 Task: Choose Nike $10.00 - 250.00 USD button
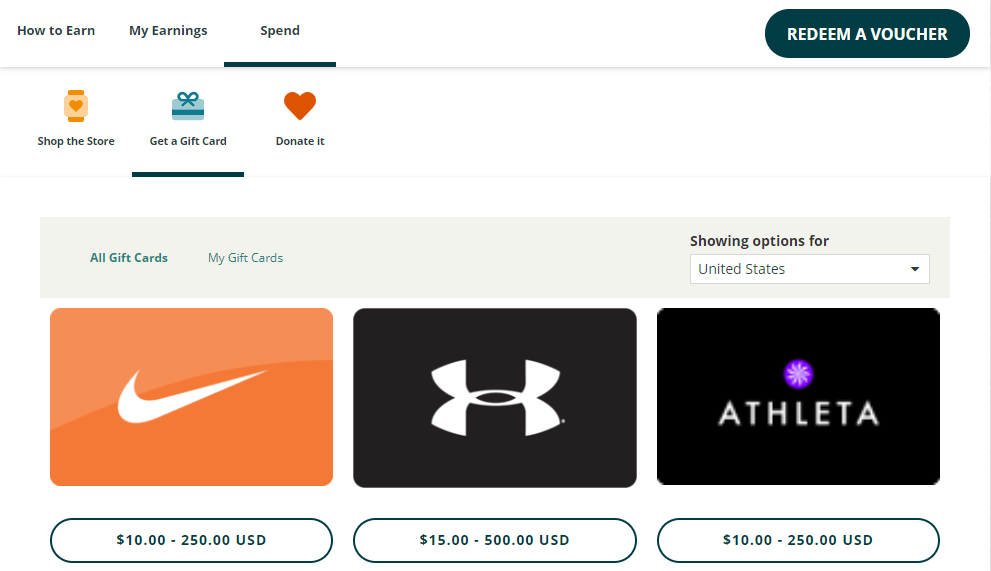coord(191,540)
